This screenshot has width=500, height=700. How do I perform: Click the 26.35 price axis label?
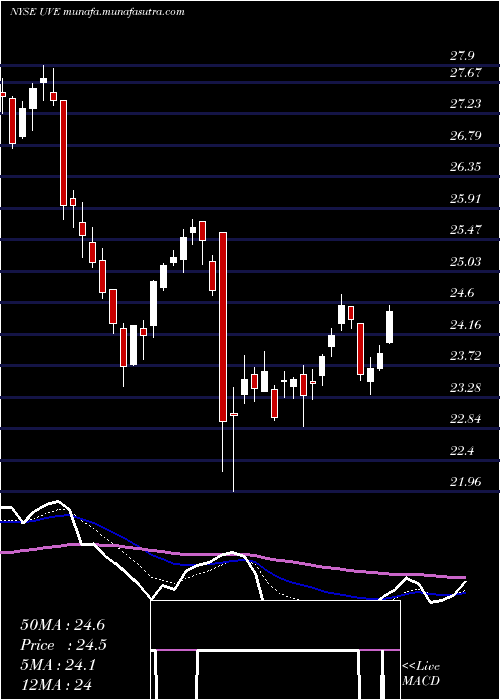click(x=465, y=167)
